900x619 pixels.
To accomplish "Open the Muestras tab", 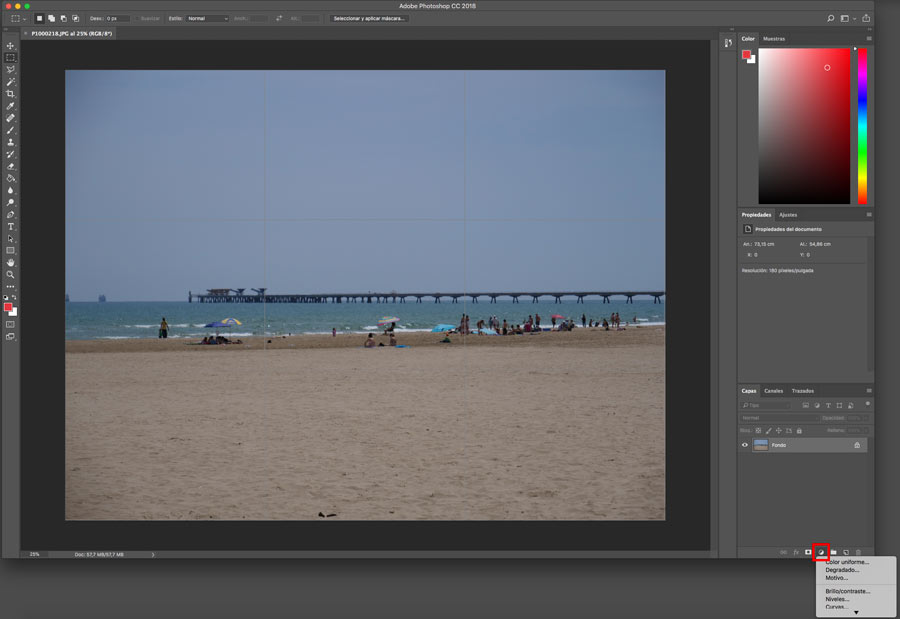I will click(774, 39).
